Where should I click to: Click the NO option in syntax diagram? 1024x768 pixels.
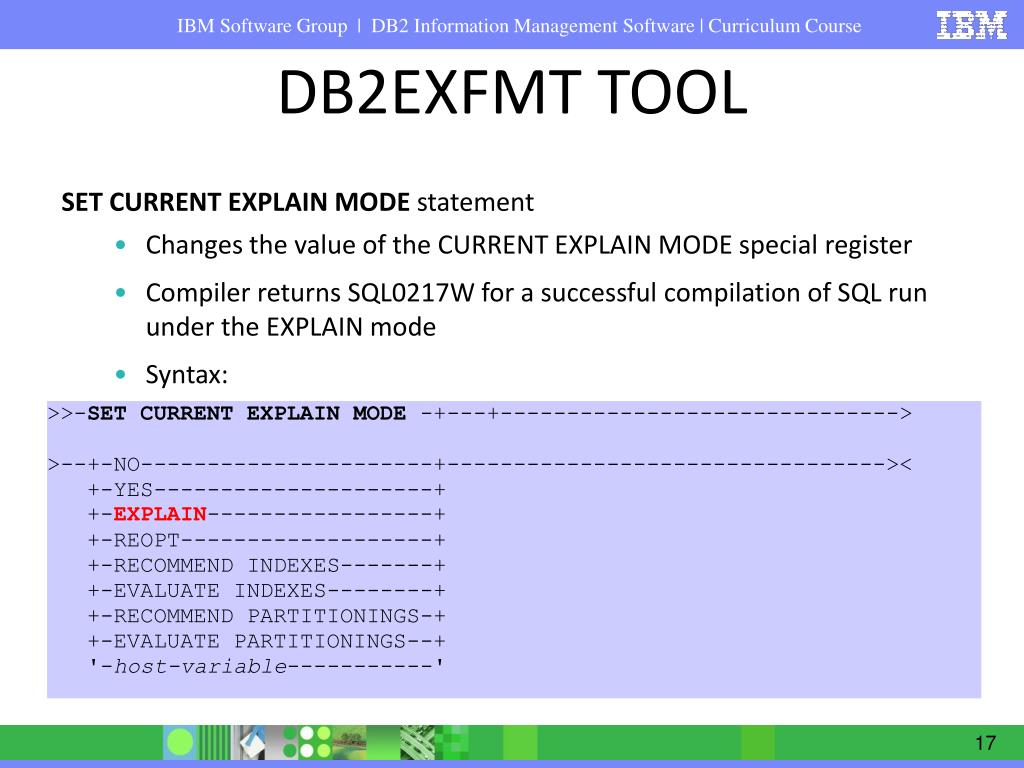(126, 464)
